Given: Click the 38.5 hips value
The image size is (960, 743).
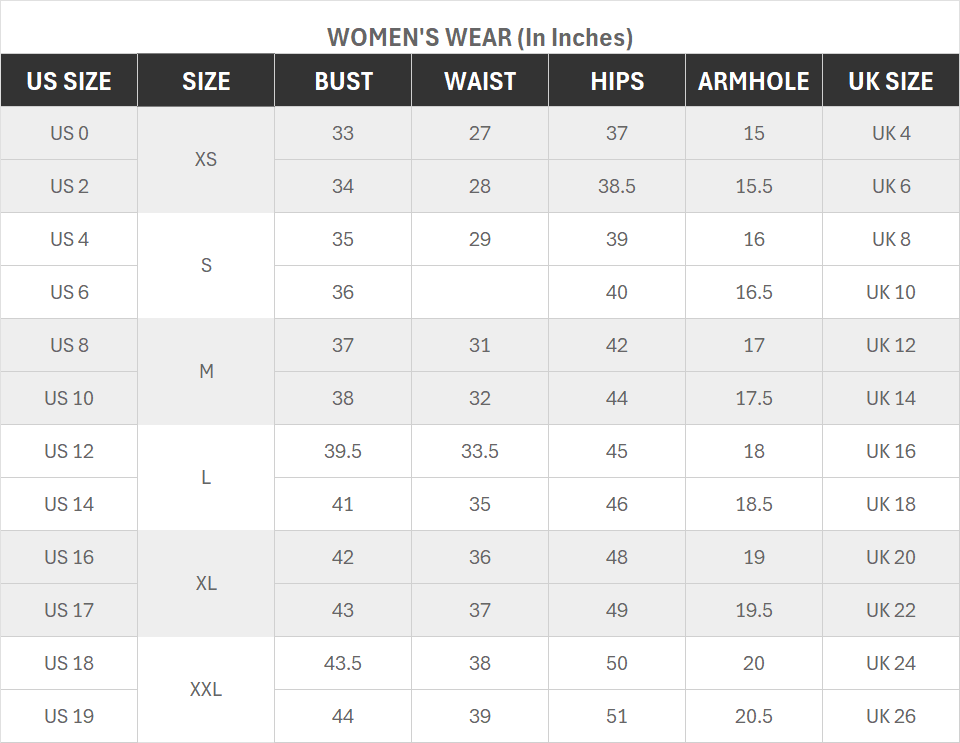Looking at the screenshot, I should (617, 186).
